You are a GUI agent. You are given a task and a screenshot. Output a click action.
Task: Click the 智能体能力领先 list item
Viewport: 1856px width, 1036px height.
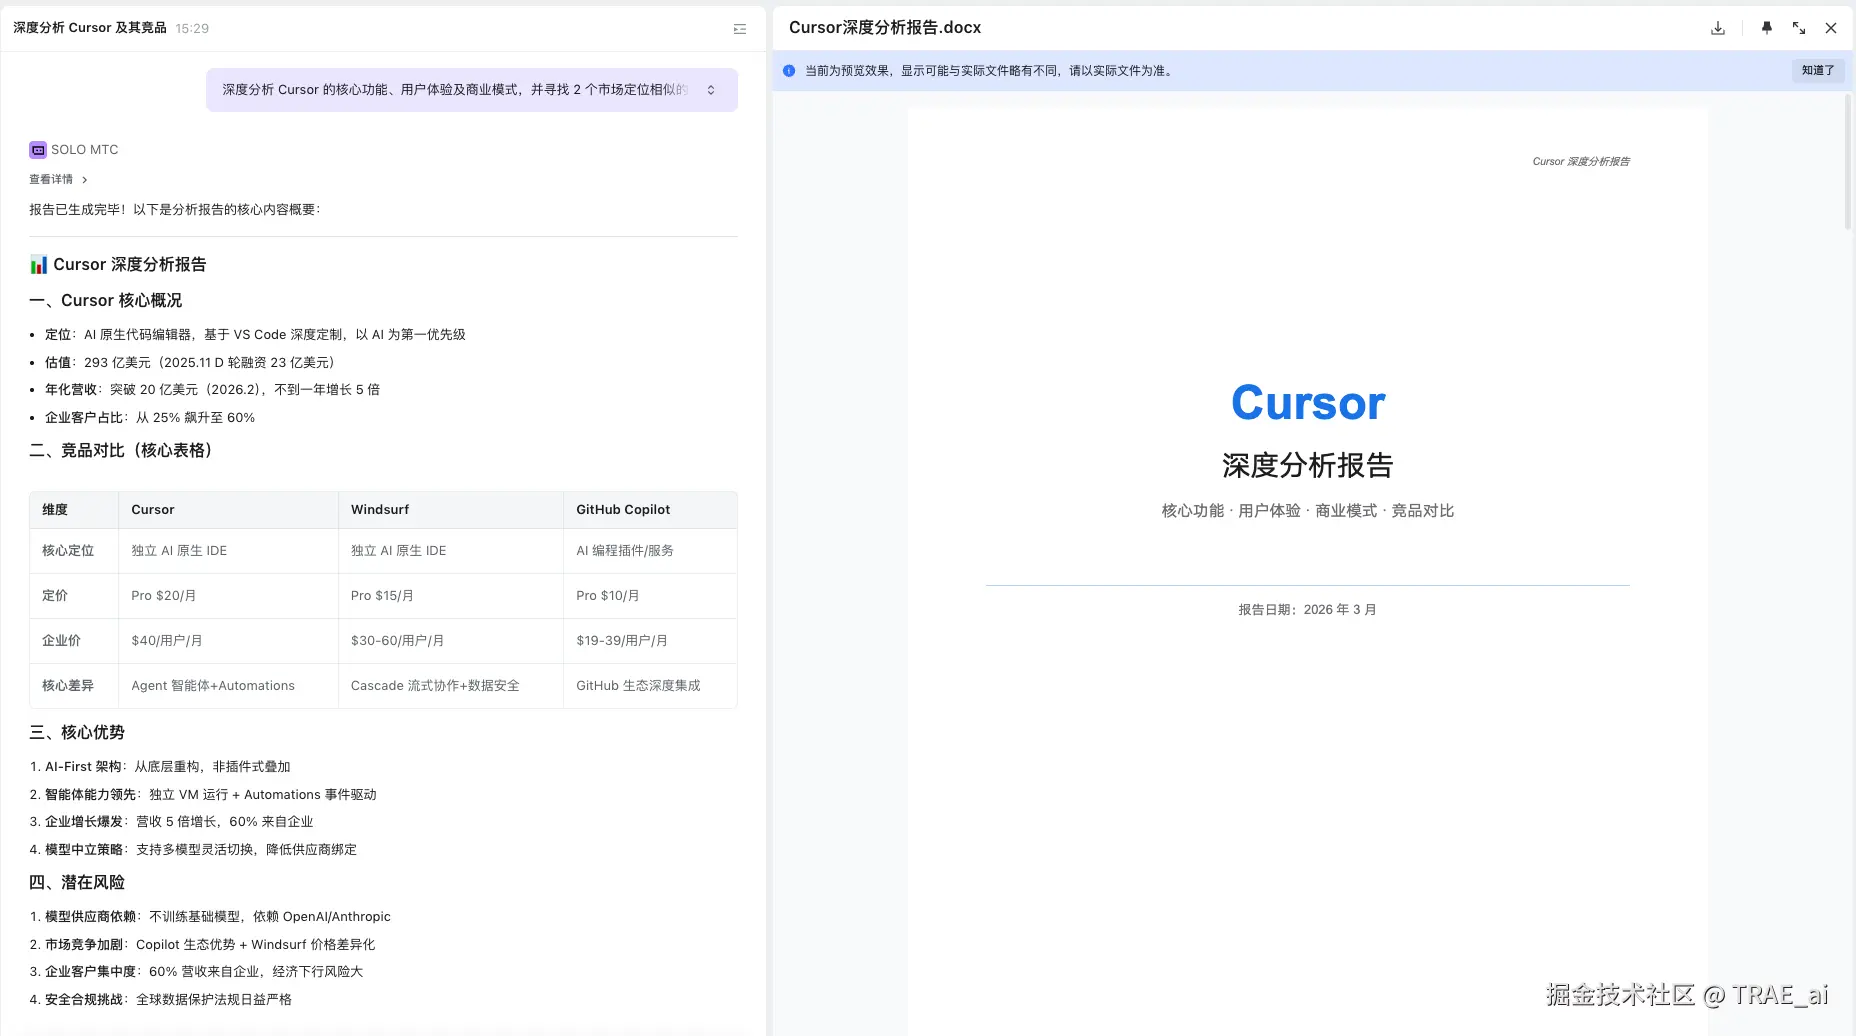point(203,795)
